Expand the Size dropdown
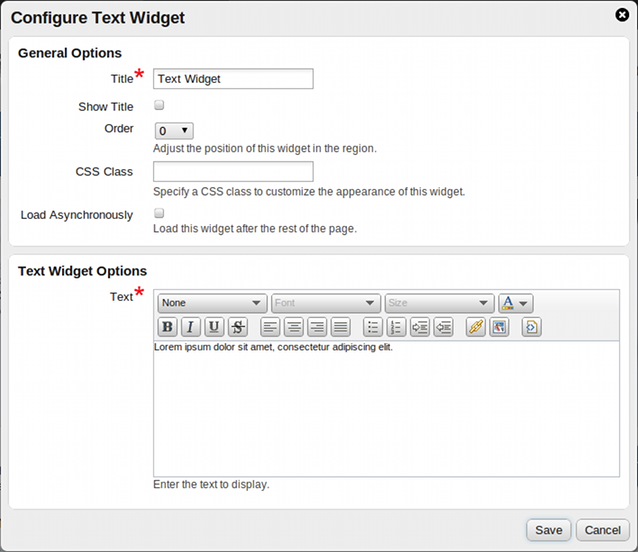 coord(439,303)
